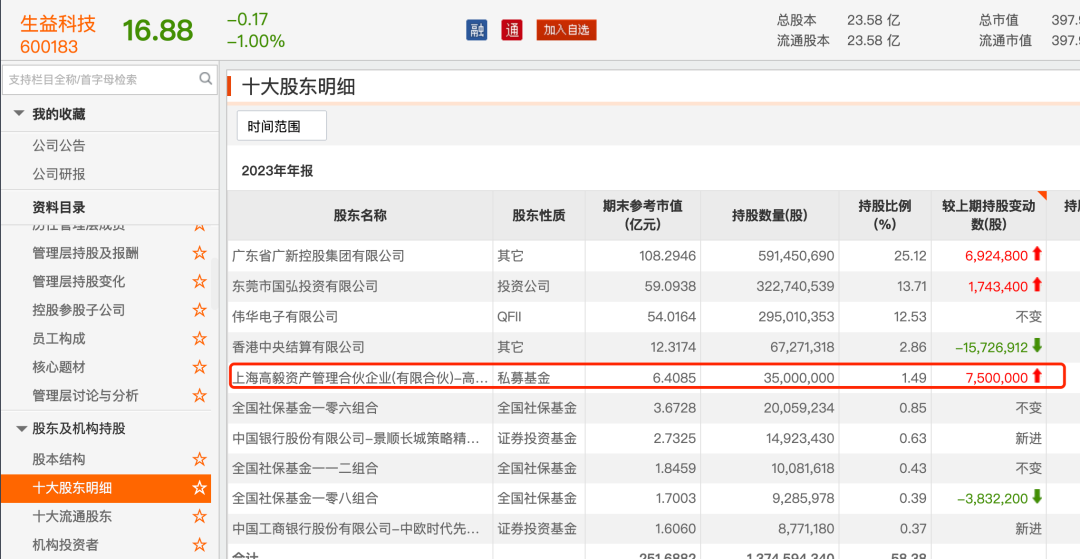
Task: Toggle favorite star for 核心题材
Action: 200,368
